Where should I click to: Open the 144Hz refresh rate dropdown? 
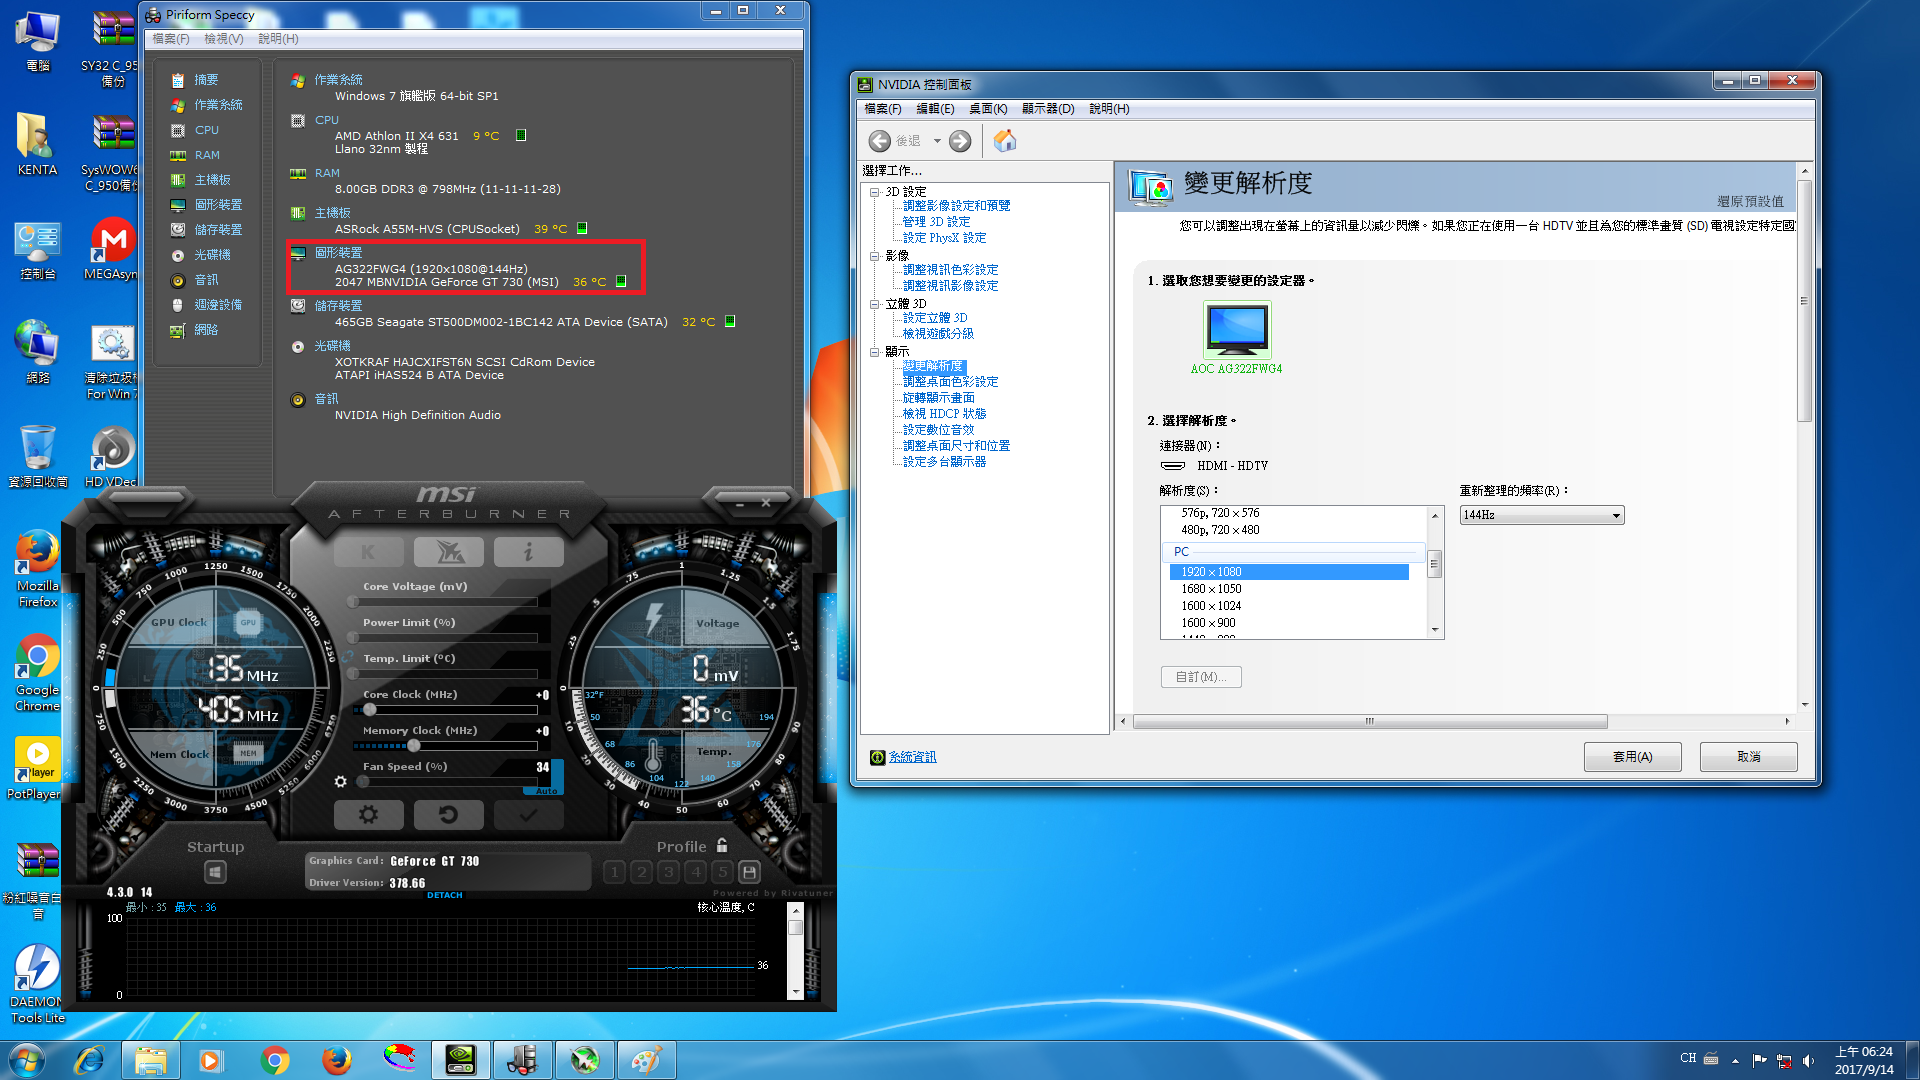[1541, 515]
